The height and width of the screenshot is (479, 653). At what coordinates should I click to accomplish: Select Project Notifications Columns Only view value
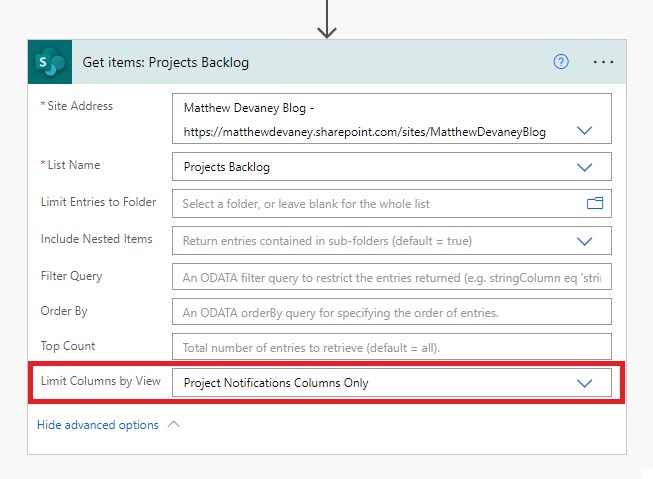[276, 383]
